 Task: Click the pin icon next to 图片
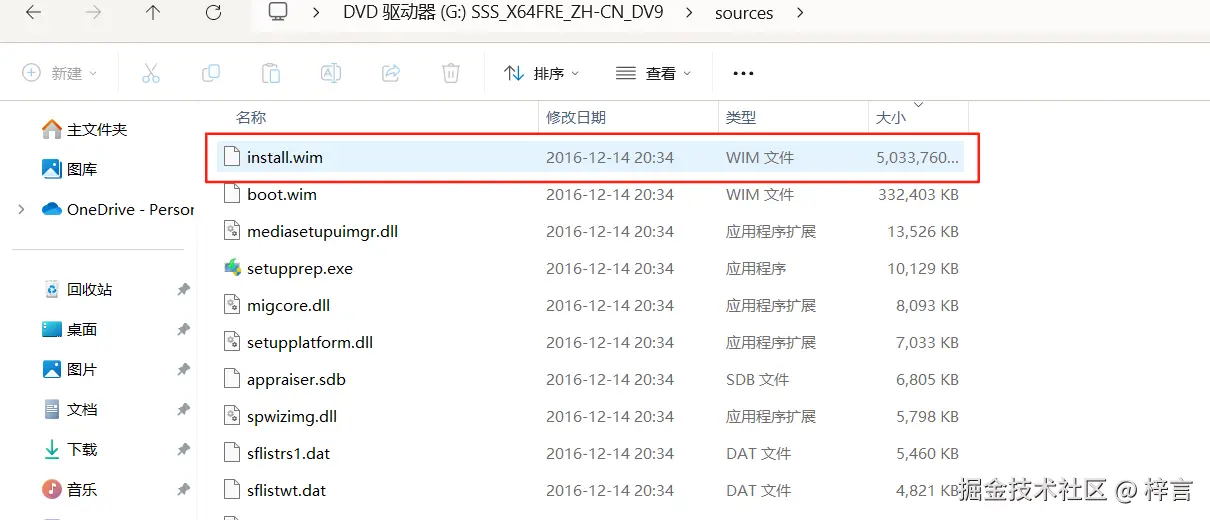click(183, 370)
